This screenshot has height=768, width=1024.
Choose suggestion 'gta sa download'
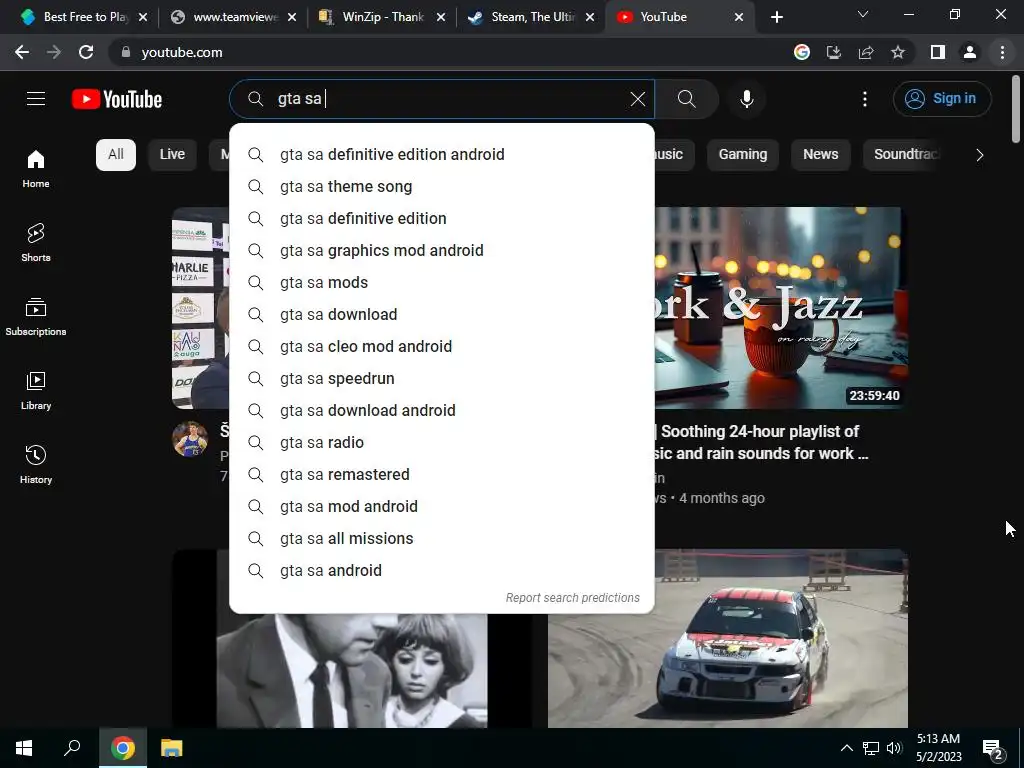click(442, 315)
